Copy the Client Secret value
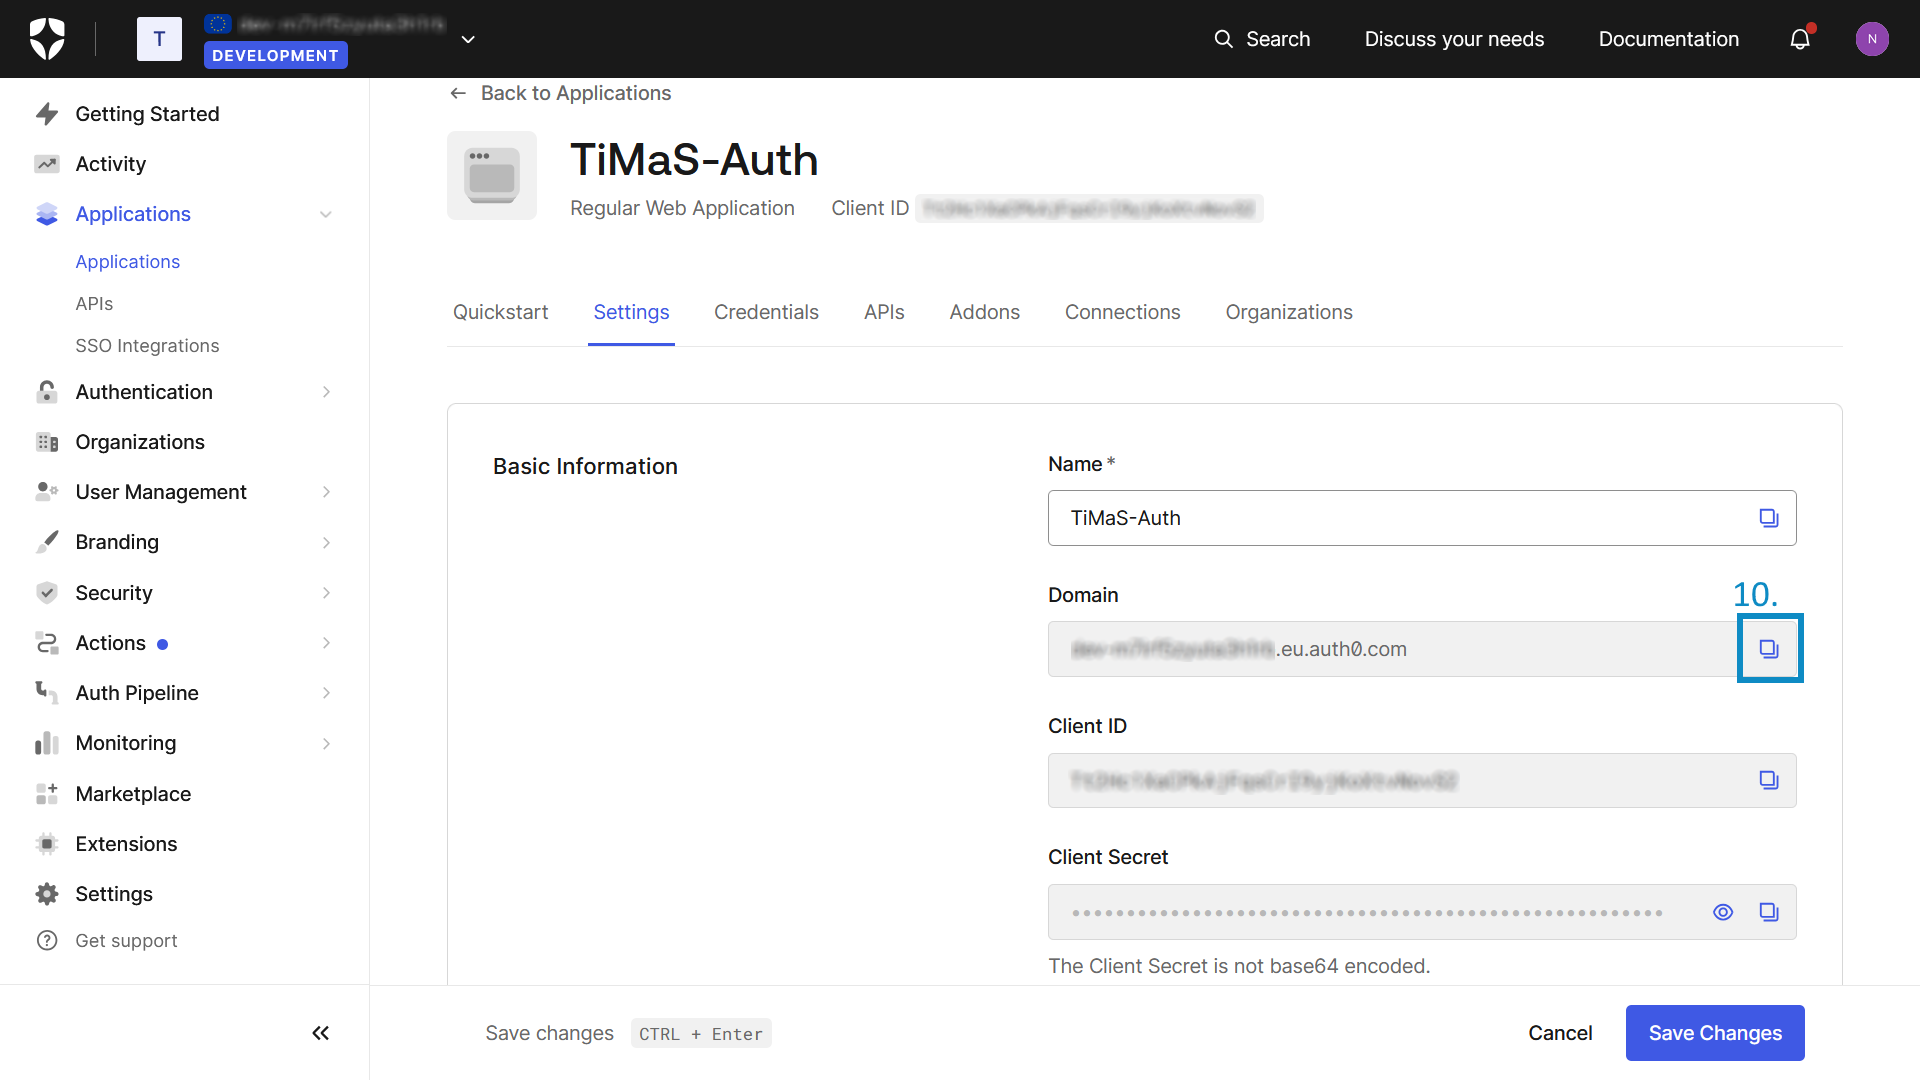This screenshot has width=1920, height=1080. (1769, 912)
